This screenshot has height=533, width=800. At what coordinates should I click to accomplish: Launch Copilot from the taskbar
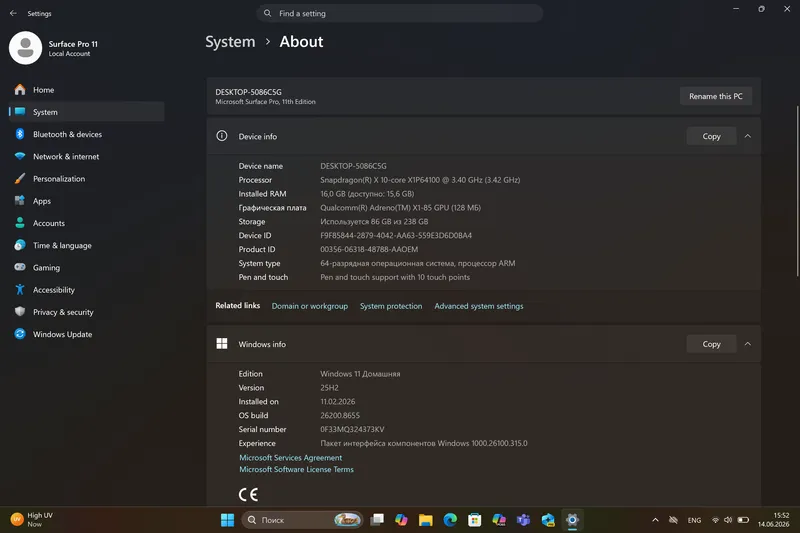click(x=402, y=520)
